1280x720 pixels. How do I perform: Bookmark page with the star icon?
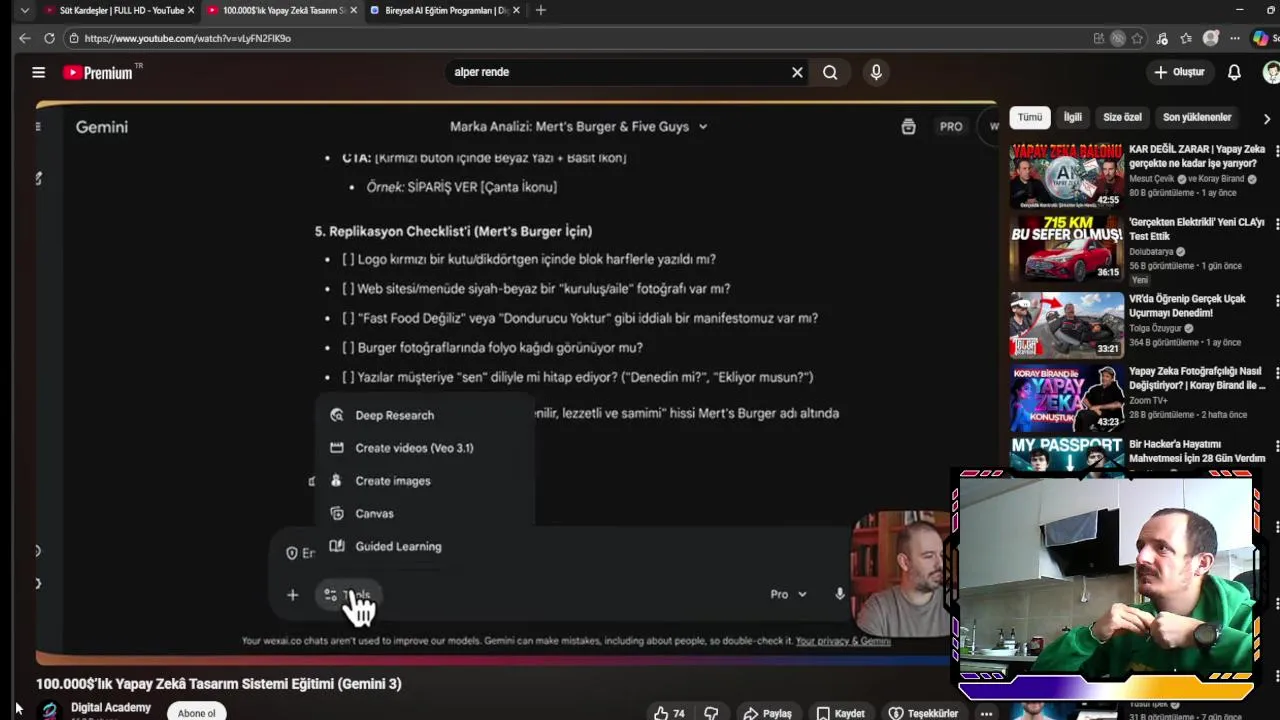[x=1137, y=38]
